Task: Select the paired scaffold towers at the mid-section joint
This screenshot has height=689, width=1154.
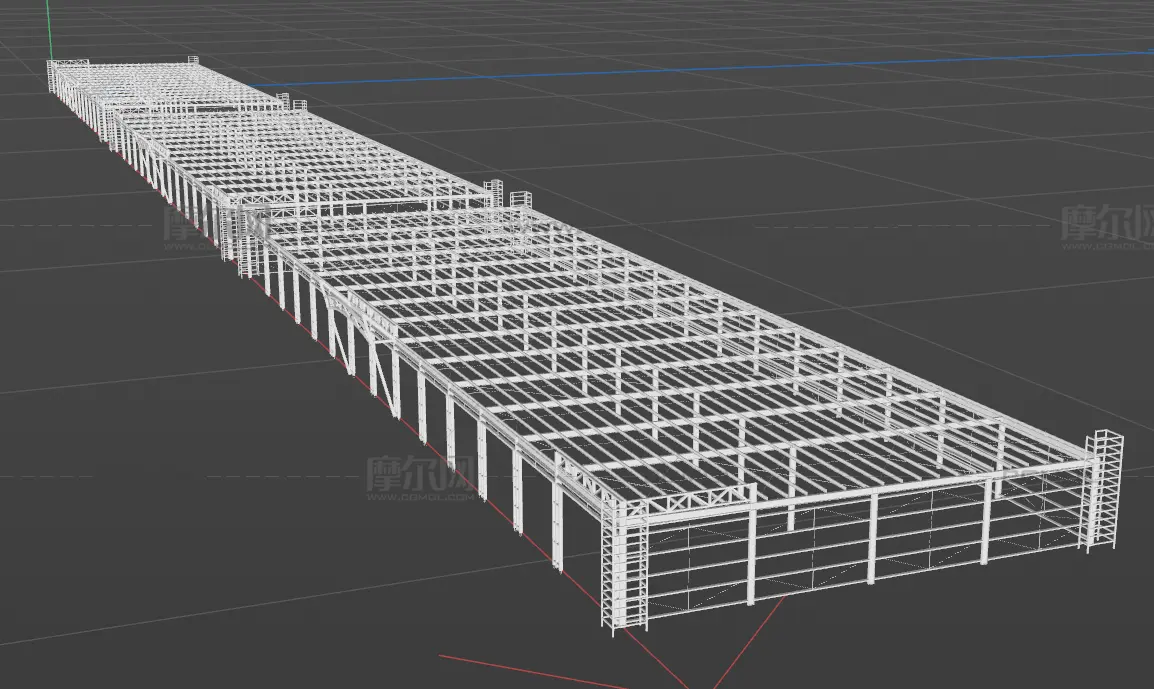Action: click(507, 194)
